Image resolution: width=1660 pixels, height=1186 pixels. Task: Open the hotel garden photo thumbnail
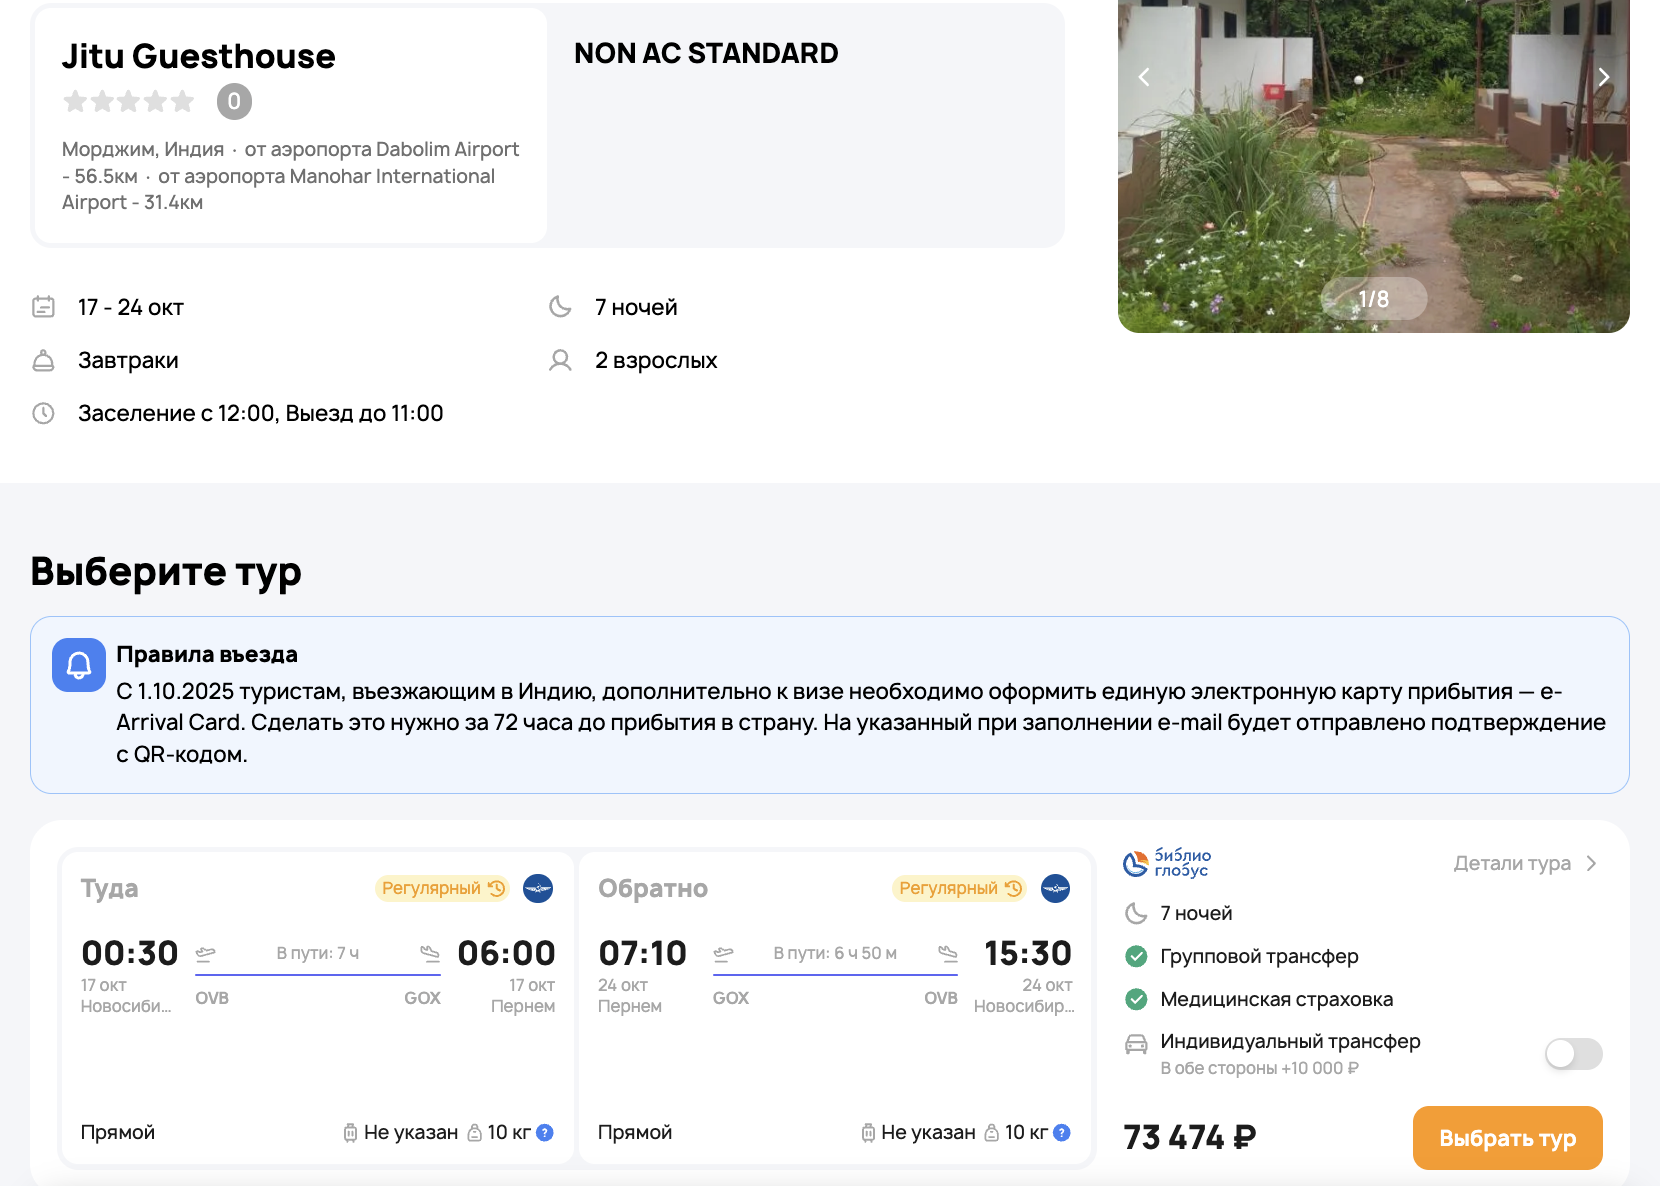click(x=1373, y=180)
